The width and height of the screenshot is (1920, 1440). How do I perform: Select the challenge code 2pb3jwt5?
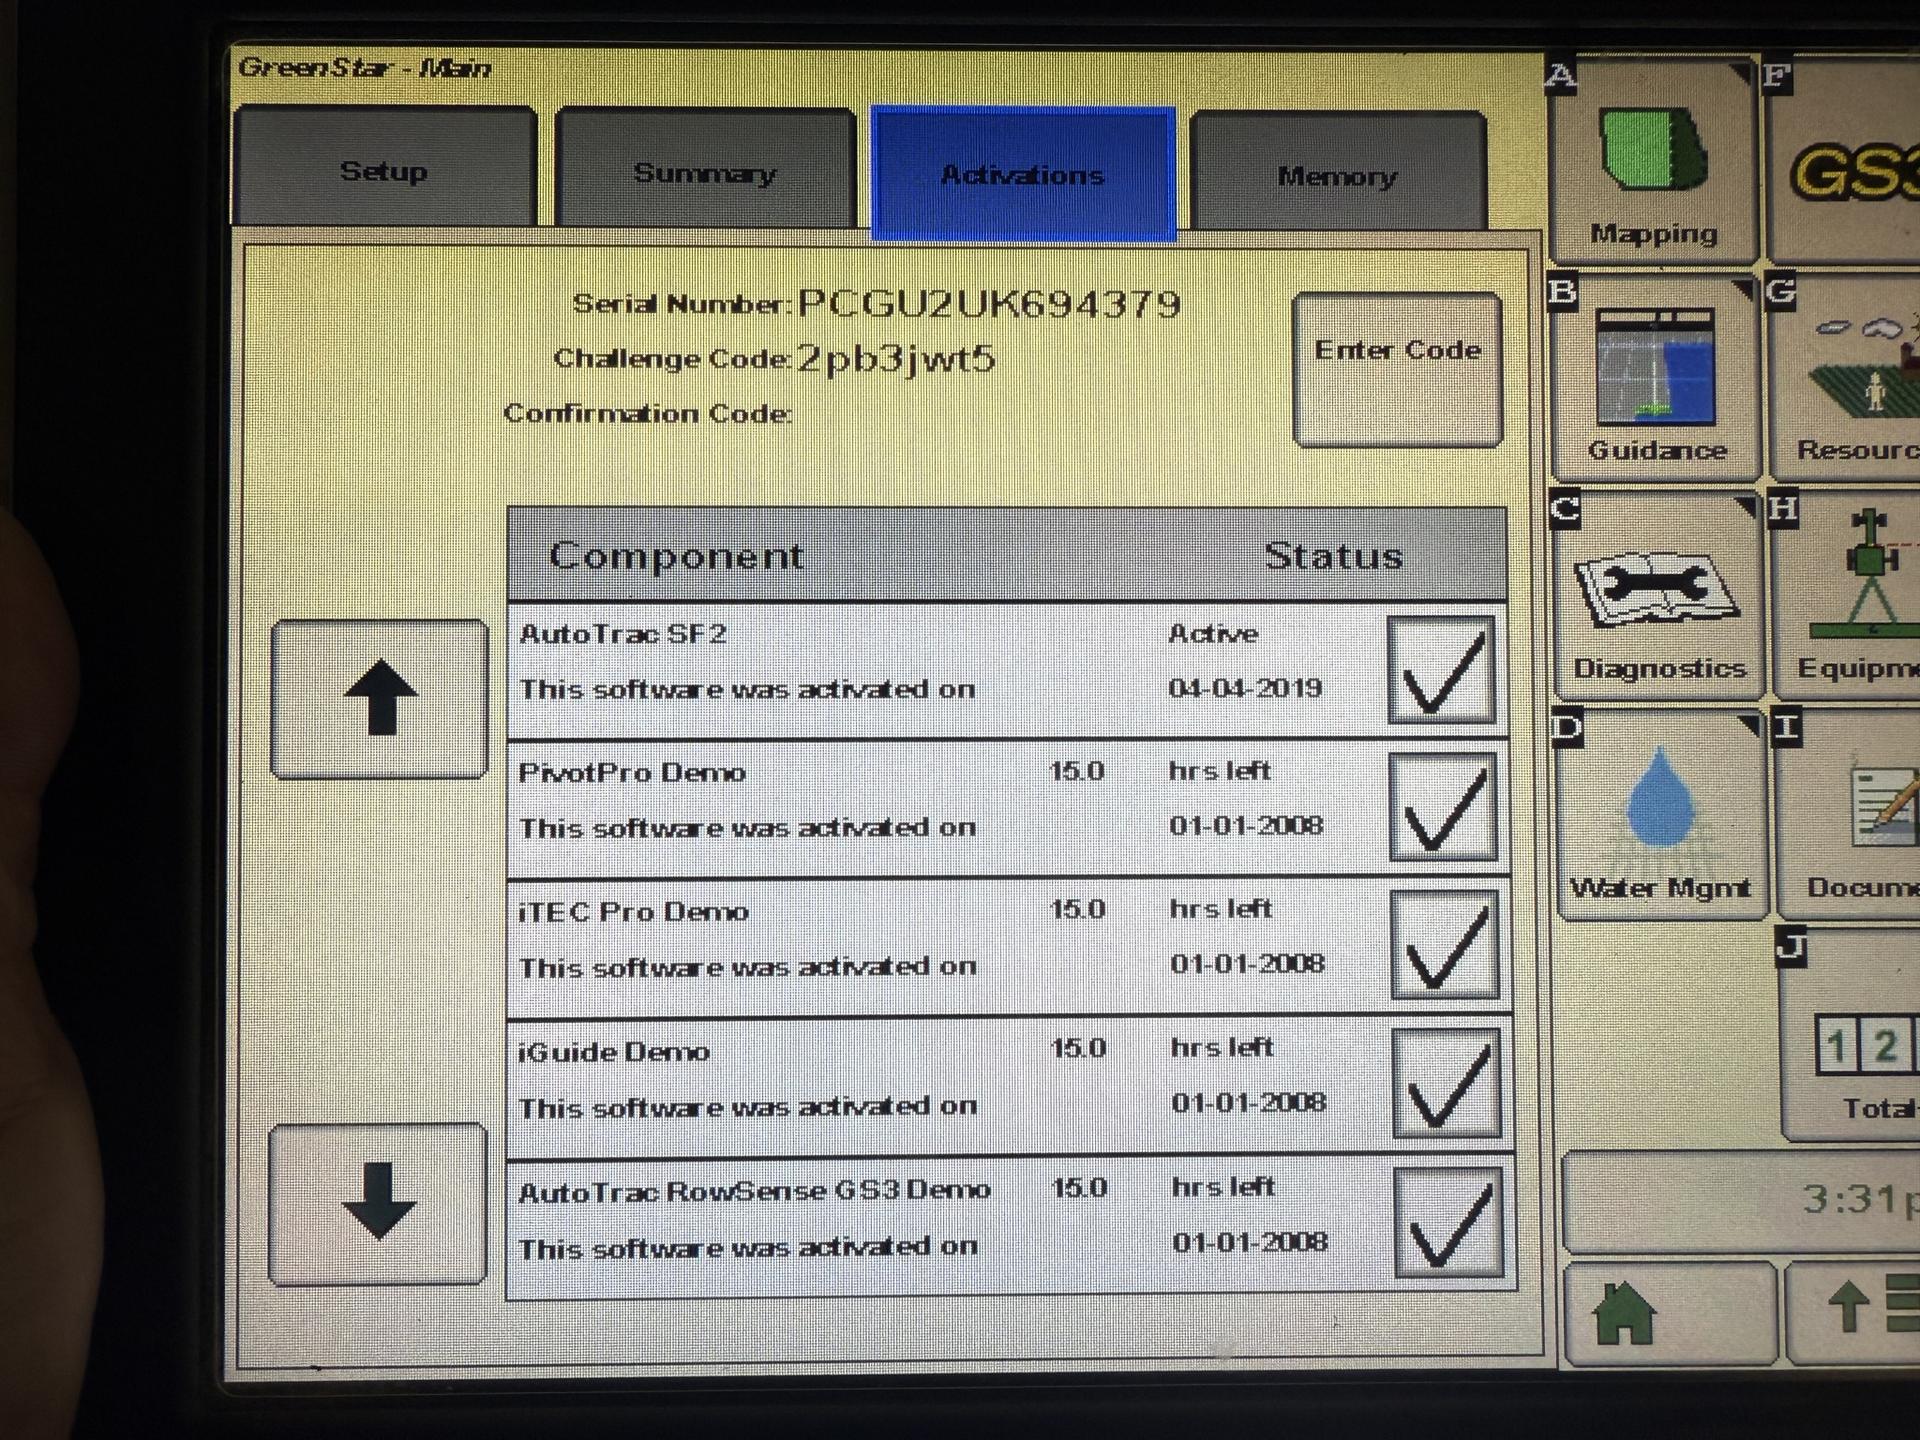point(896,359)
